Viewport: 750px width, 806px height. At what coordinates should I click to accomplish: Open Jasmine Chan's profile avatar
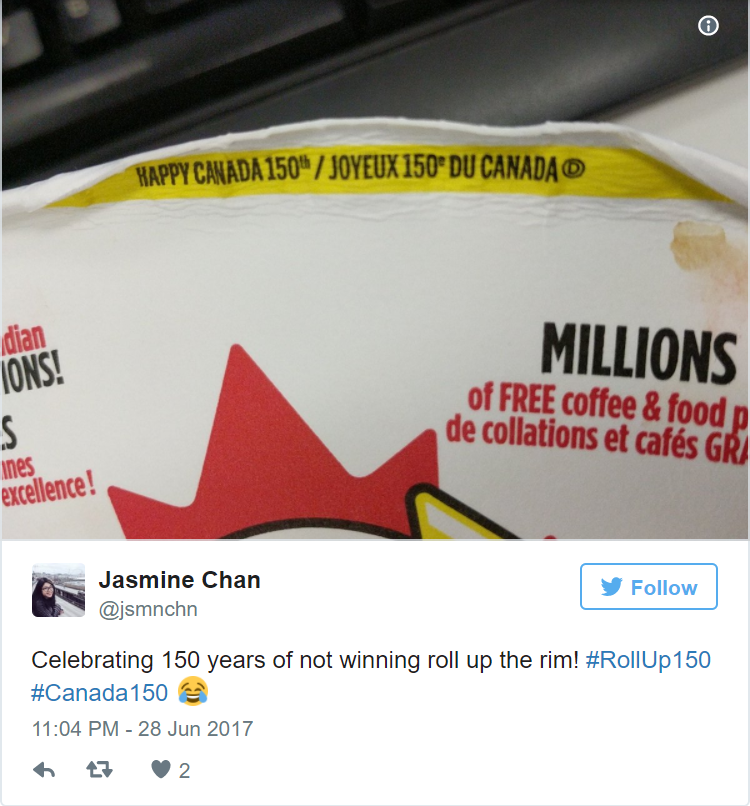tap(58, 590)
